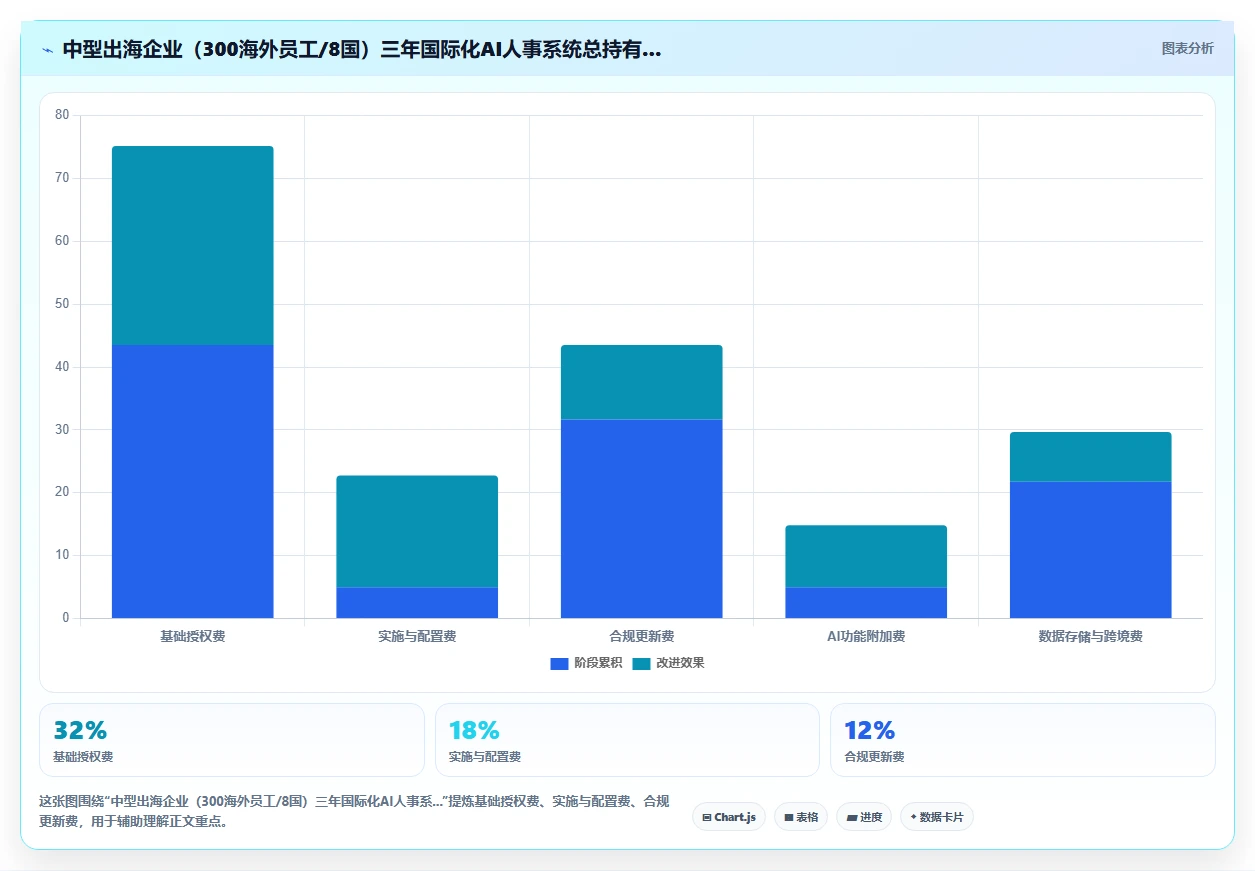Click the AI功能附加费 x-axis label
Screen dimensions: 1255x871
click(866, 636)
